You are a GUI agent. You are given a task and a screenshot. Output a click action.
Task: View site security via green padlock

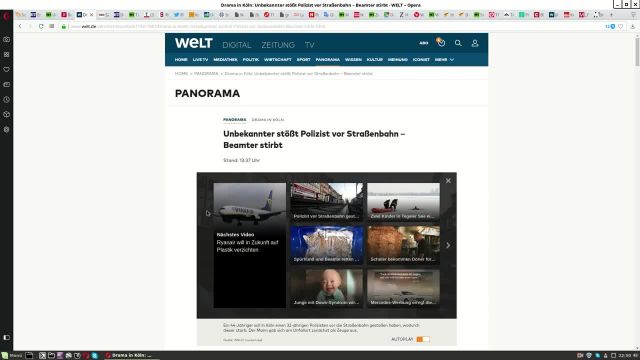[64, 27]
